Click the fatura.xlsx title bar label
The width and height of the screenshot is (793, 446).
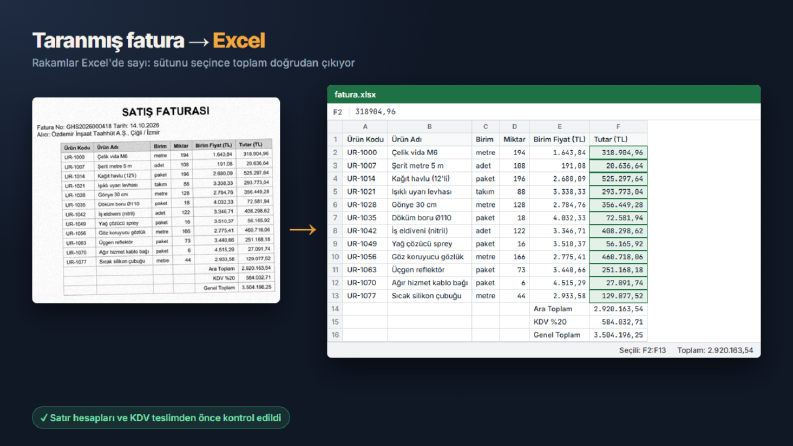tap(355, 95)
